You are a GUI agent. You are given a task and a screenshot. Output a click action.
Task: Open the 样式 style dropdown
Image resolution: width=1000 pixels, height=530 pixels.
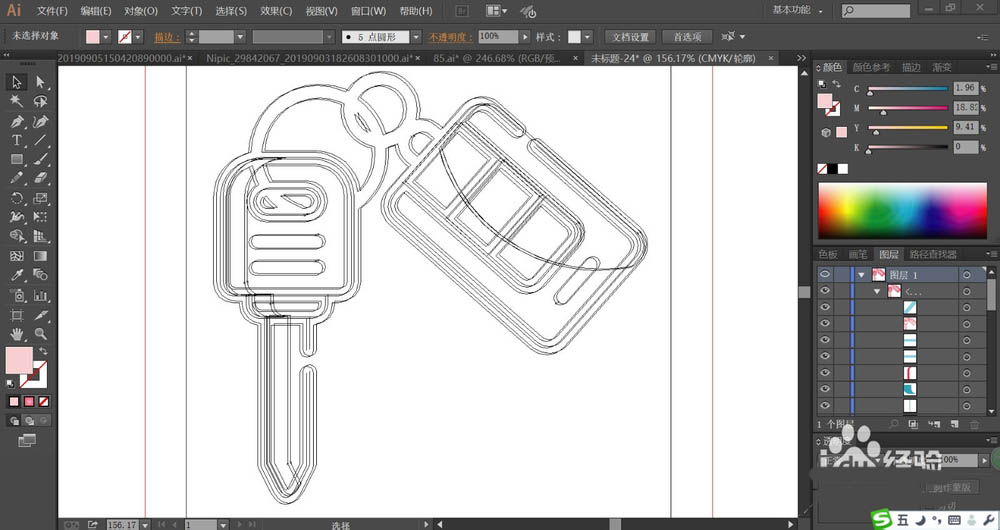click(587, 37)
